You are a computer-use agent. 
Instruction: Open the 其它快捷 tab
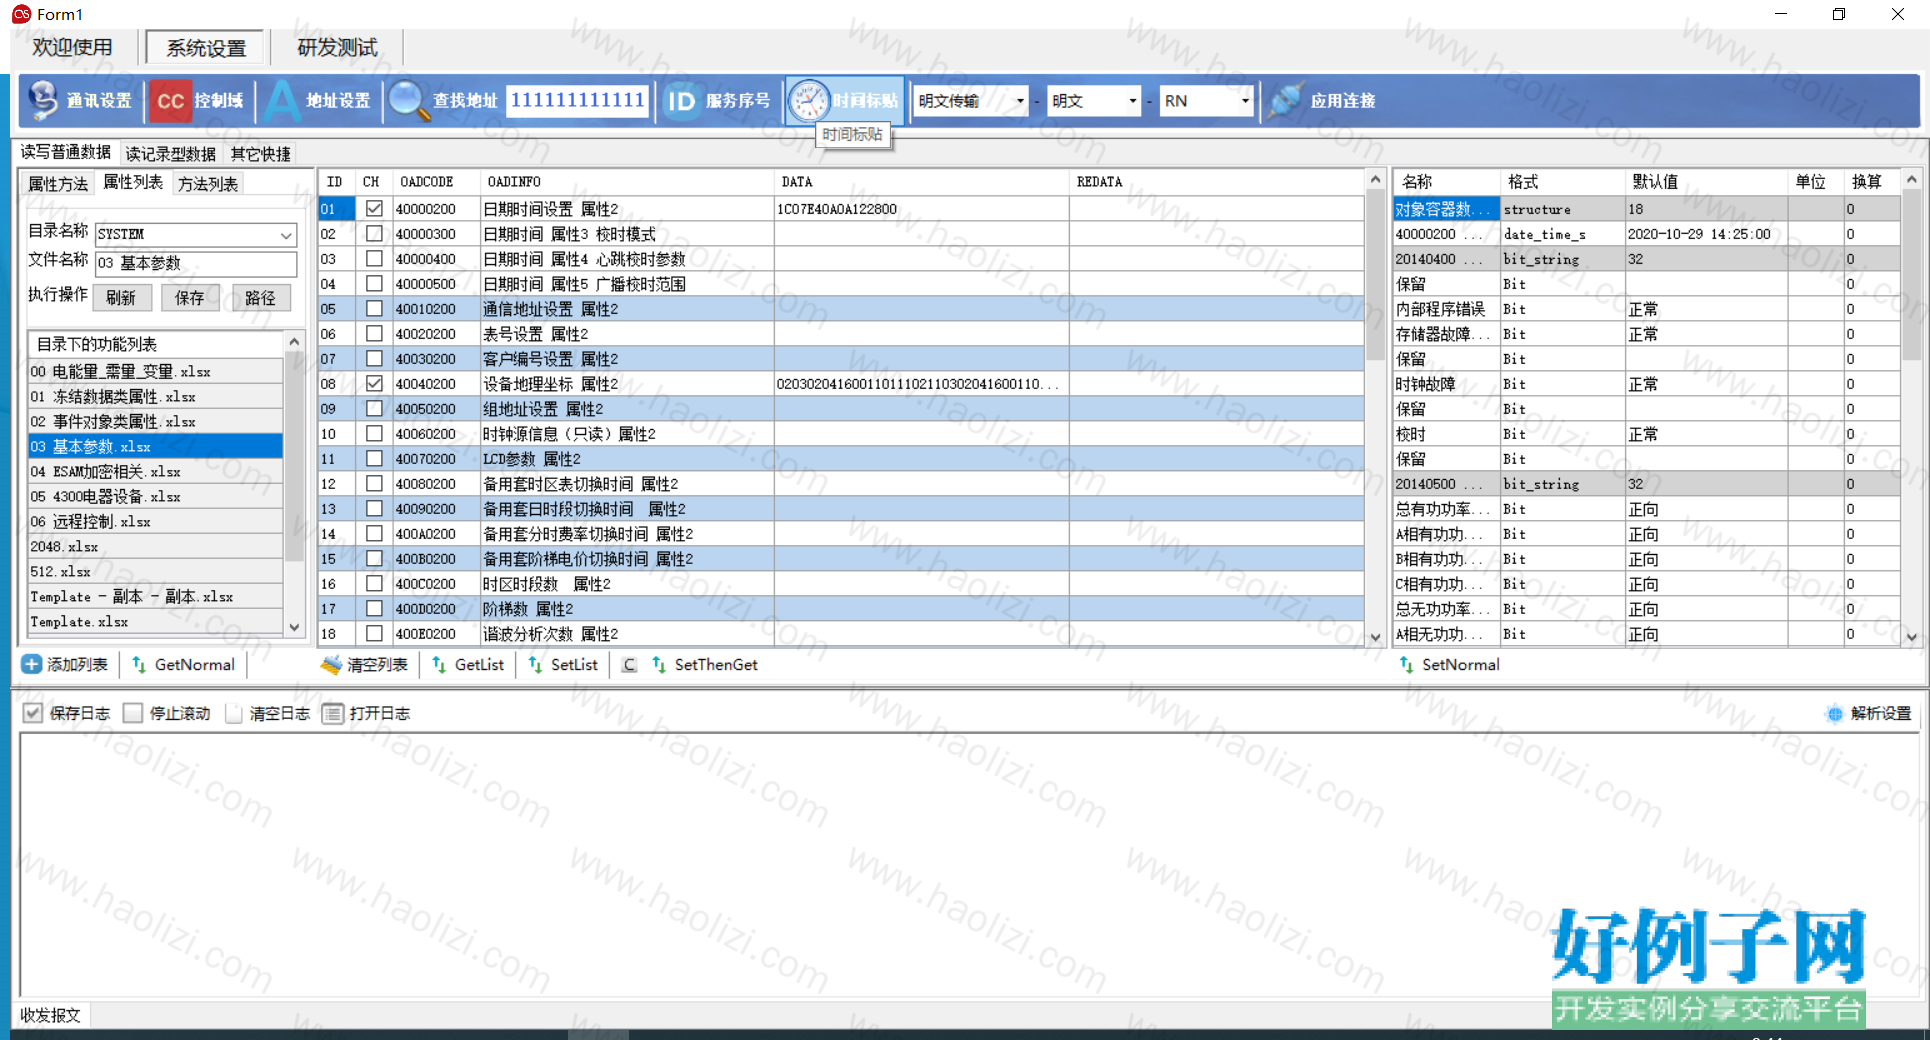[260, 154]
